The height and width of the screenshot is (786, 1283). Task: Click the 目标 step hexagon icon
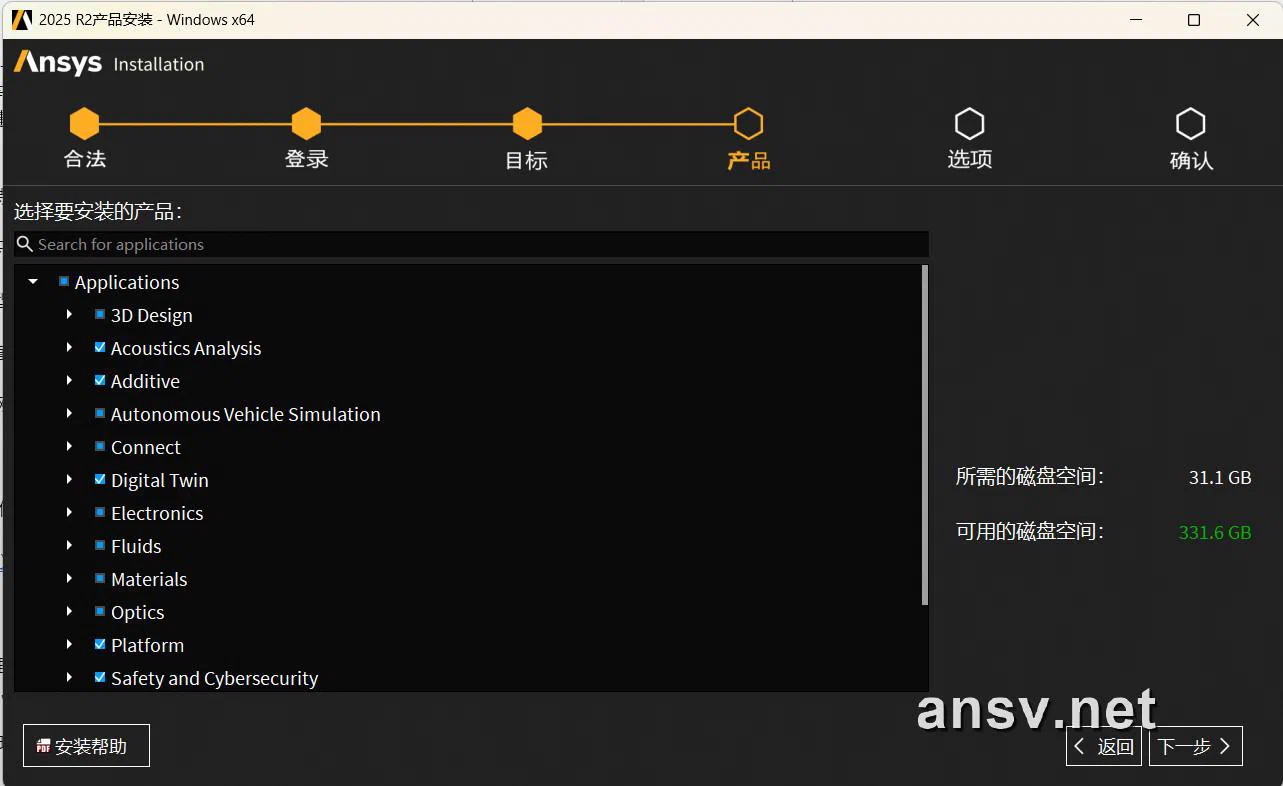coord(527,124)
